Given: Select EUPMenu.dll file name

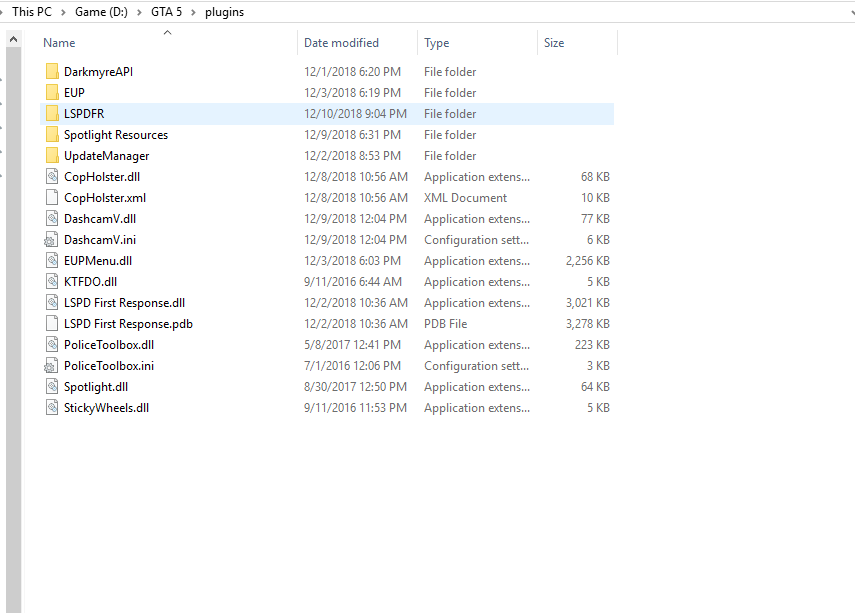Looking at the screenshot, I should click(x=98, y=261).
